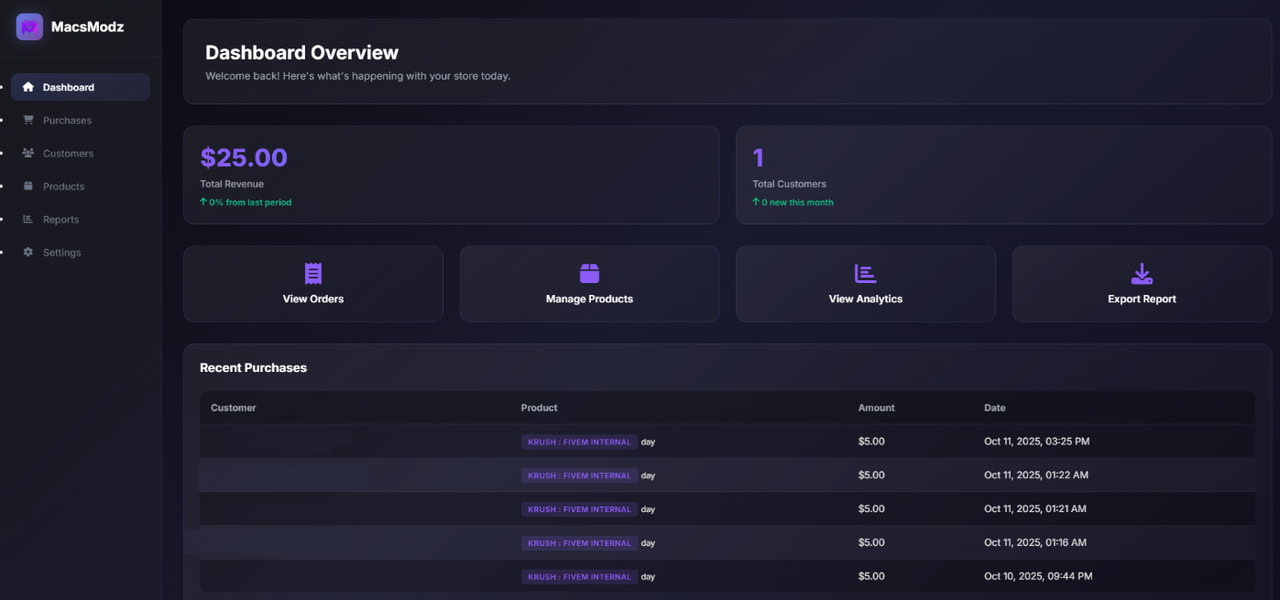Click the product tag in the 09:44 PM row
Screen dimensions: 1280x600
(579, 577)
